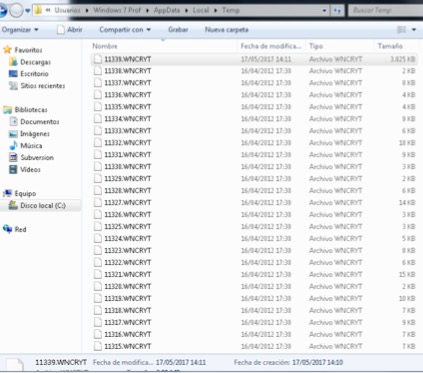The height and width of the screenshot is (373, 423).
Task: Open address bar history dropdown
Action: pyautogui.click(x=324, y=11)
